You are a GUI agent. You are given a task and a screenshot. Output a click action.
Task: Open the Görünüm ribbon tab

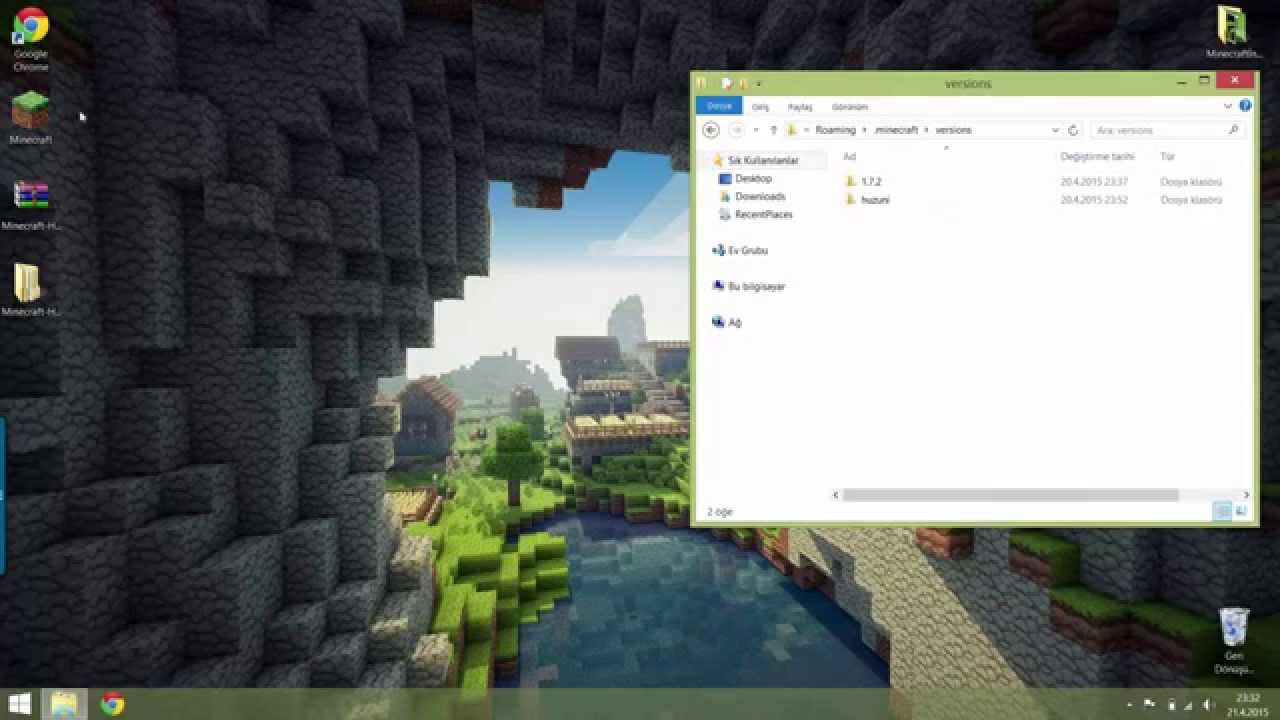[850, 107]
